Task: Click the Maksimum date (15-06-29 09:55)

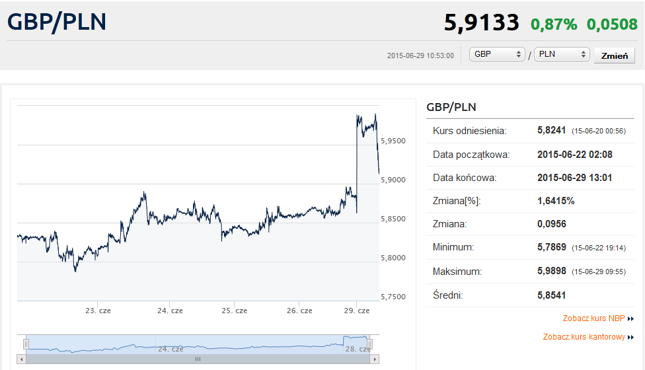Action: coord(599,272)
